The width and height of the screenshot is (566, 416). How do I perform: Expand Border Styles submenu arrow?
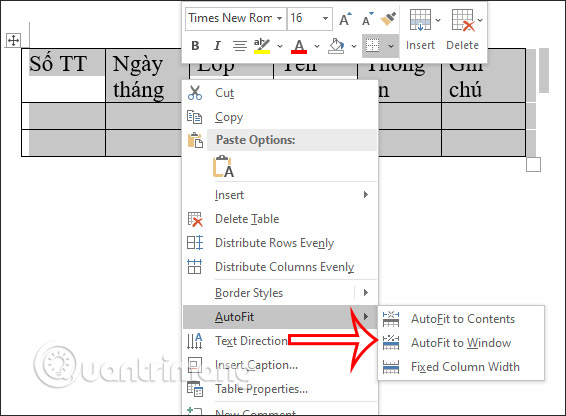pos(366,292)
